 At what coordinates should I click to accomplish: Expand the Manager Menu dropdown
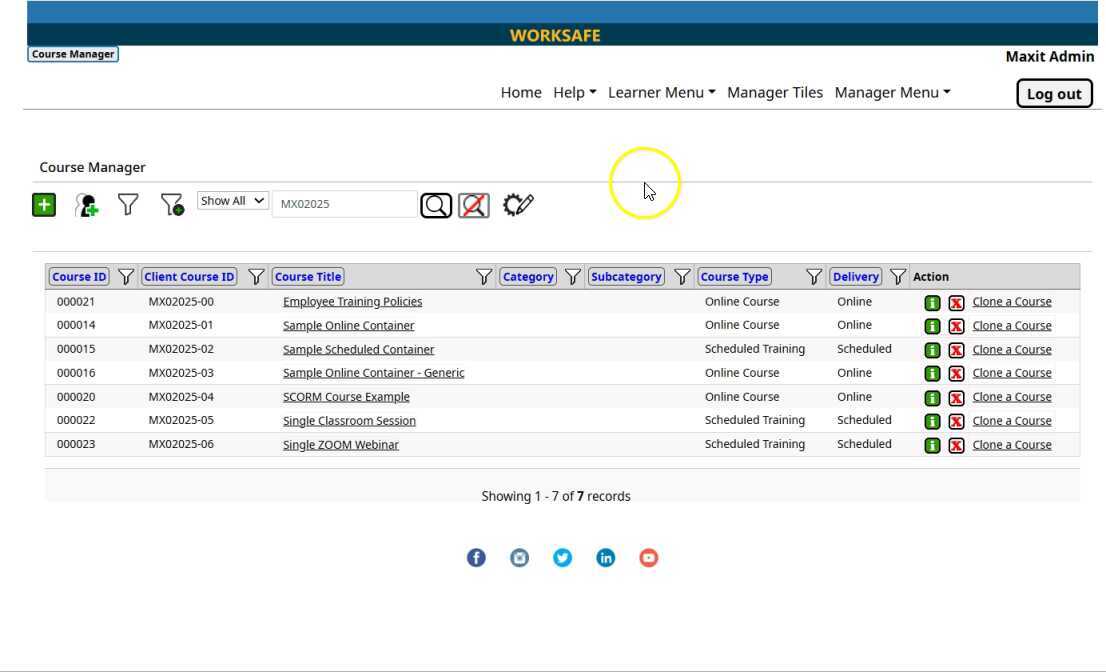click(892, 92)
